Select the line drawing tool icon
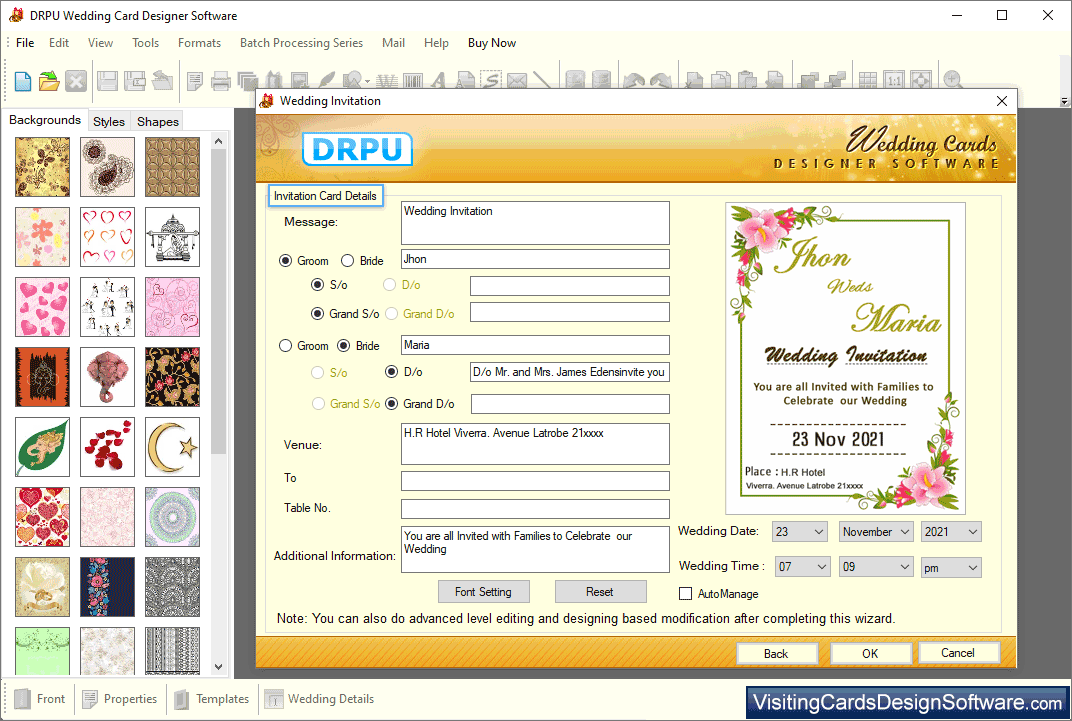This screenshot has height=721, width=1072. click(542, 81)
